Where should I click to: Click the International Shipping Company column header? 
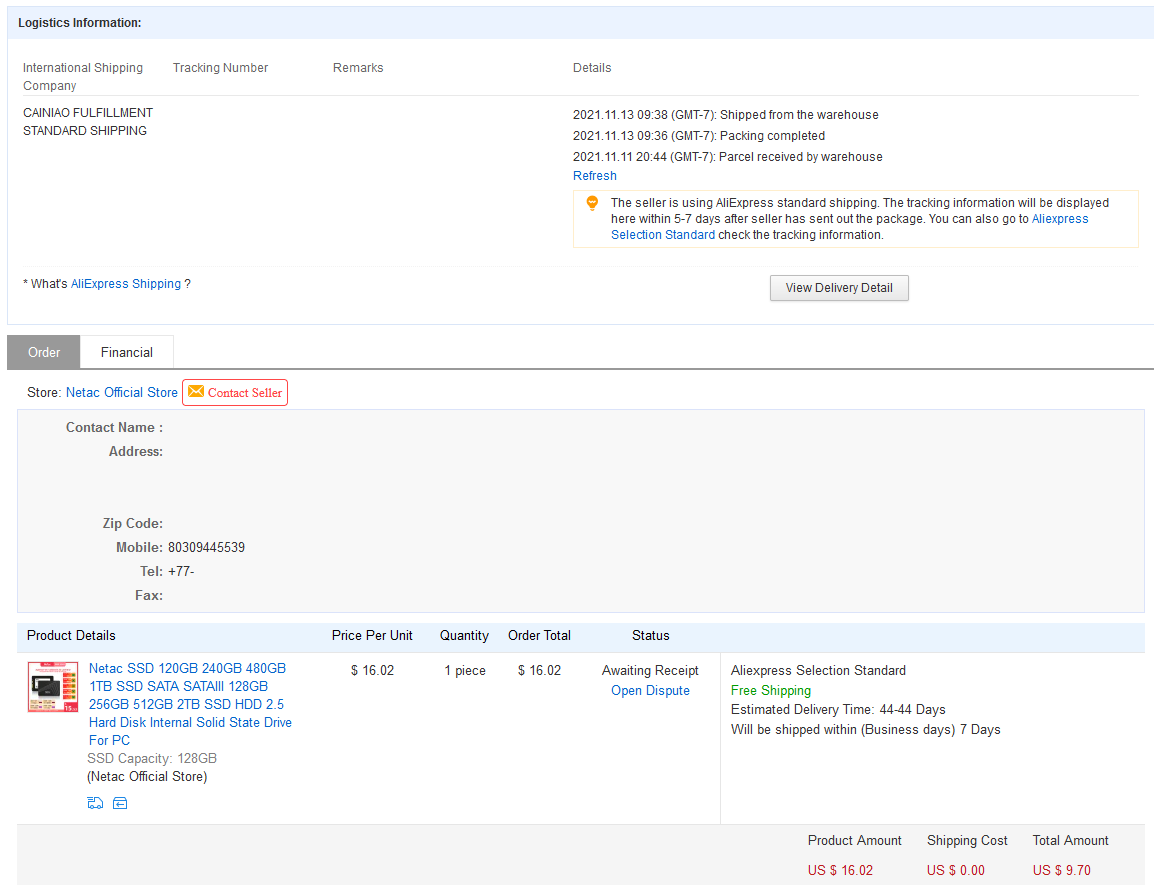82,77
